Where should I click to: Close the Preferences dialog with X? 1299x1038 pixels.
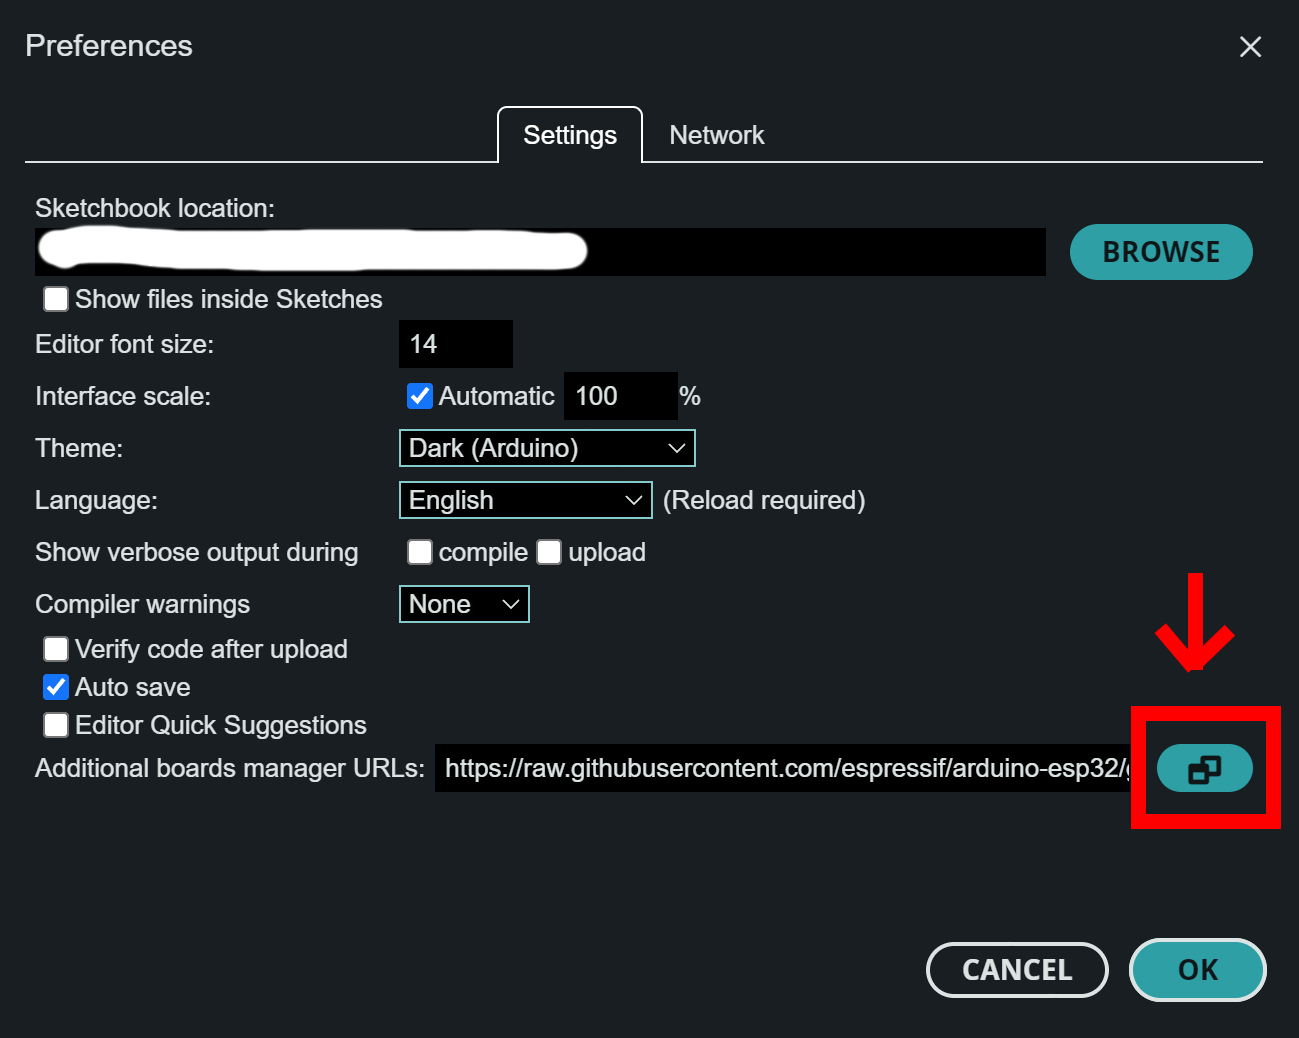coord(1250,47)
